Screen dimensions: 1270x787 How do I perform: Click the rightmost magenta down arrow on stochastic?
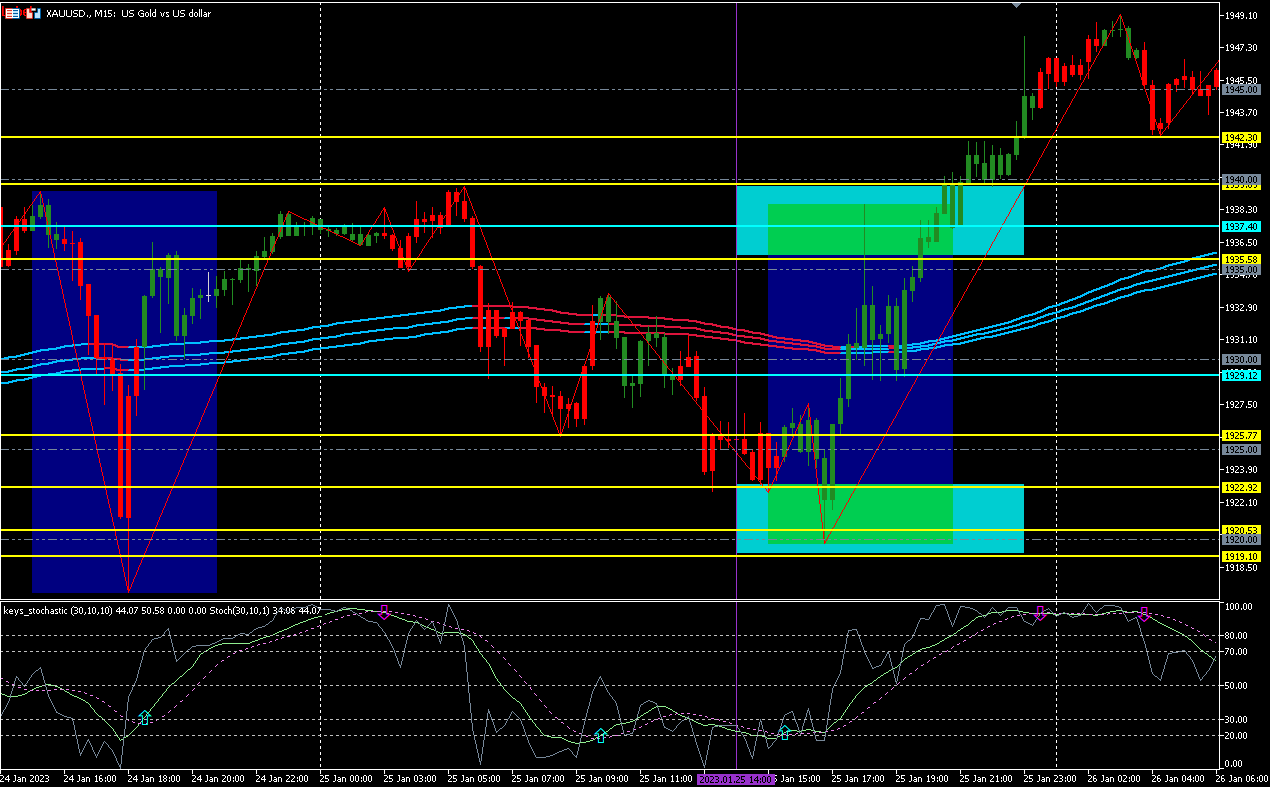[1144, 614]
